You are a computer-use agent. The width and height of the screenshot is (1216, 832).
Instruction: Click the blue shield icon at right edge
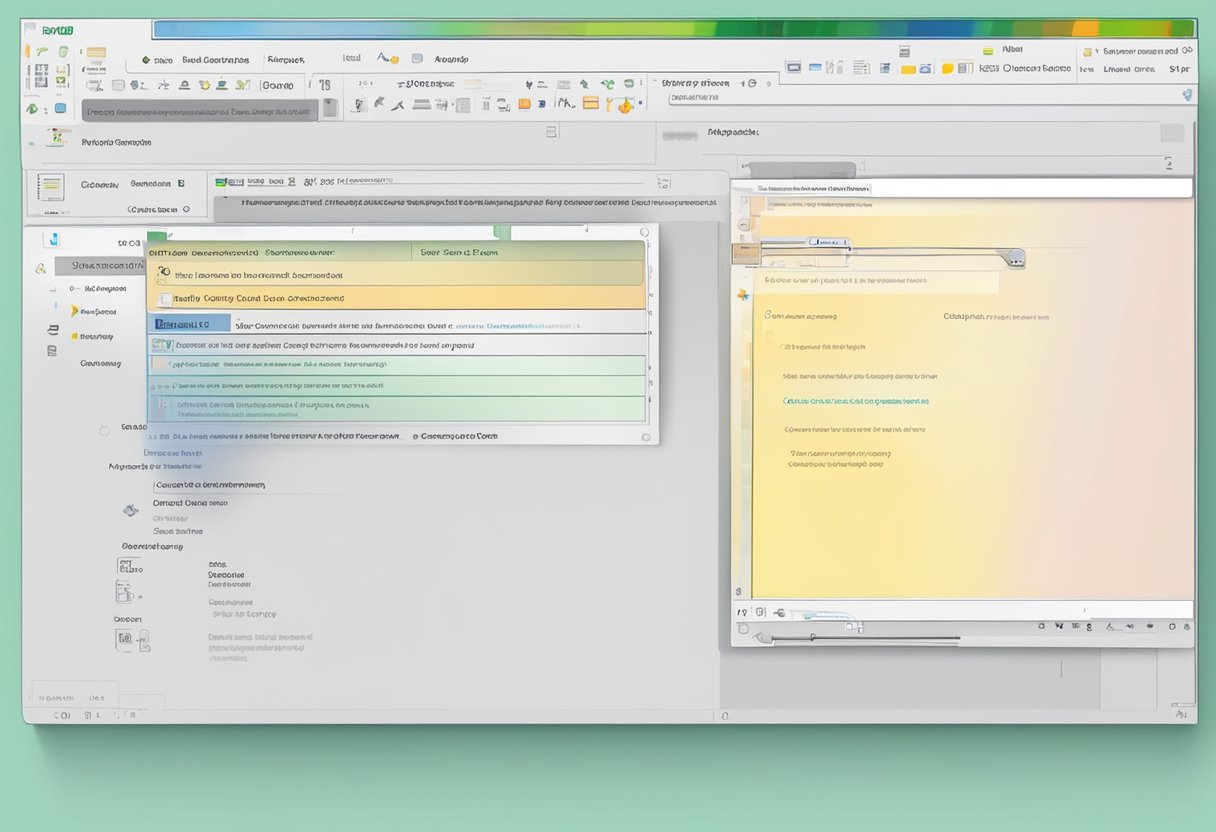(x=1187, y=95)
